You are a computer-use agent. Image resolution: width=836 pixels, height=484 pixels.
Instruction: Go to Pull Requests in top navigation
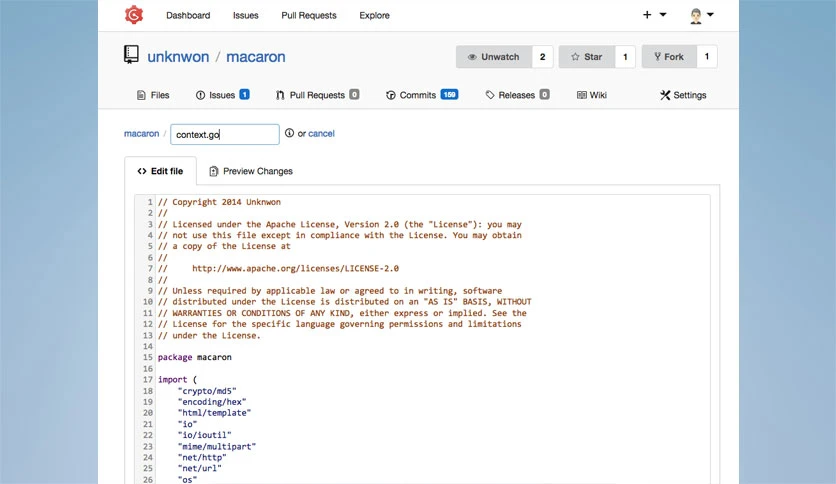(309, 15)
